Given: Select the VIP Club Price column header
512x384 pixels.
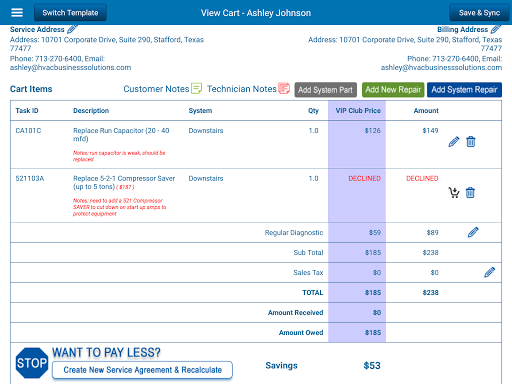Looking at the screenshot, I should coord(358,111).
